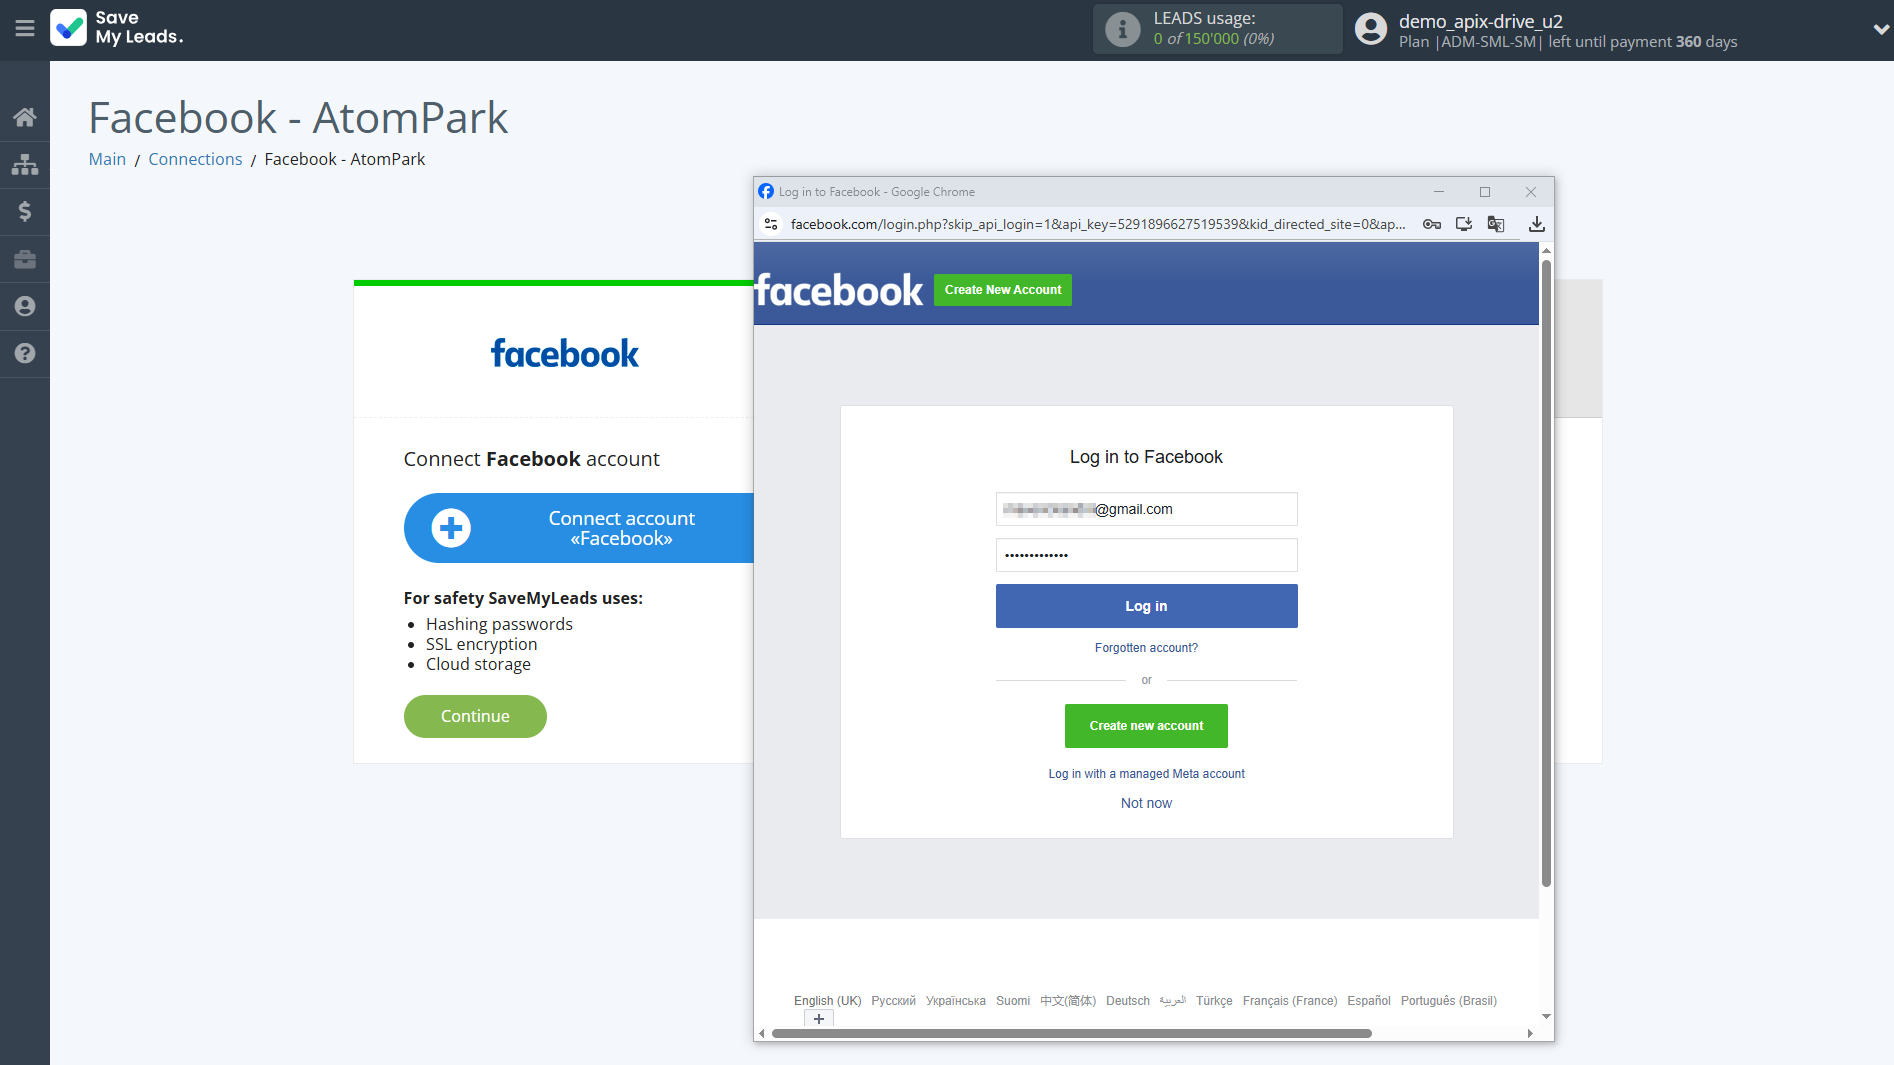Click the popup's horizontal scrollbar
This screenshot has height=1065, width=1894.
click(x=1071, y=1033)
